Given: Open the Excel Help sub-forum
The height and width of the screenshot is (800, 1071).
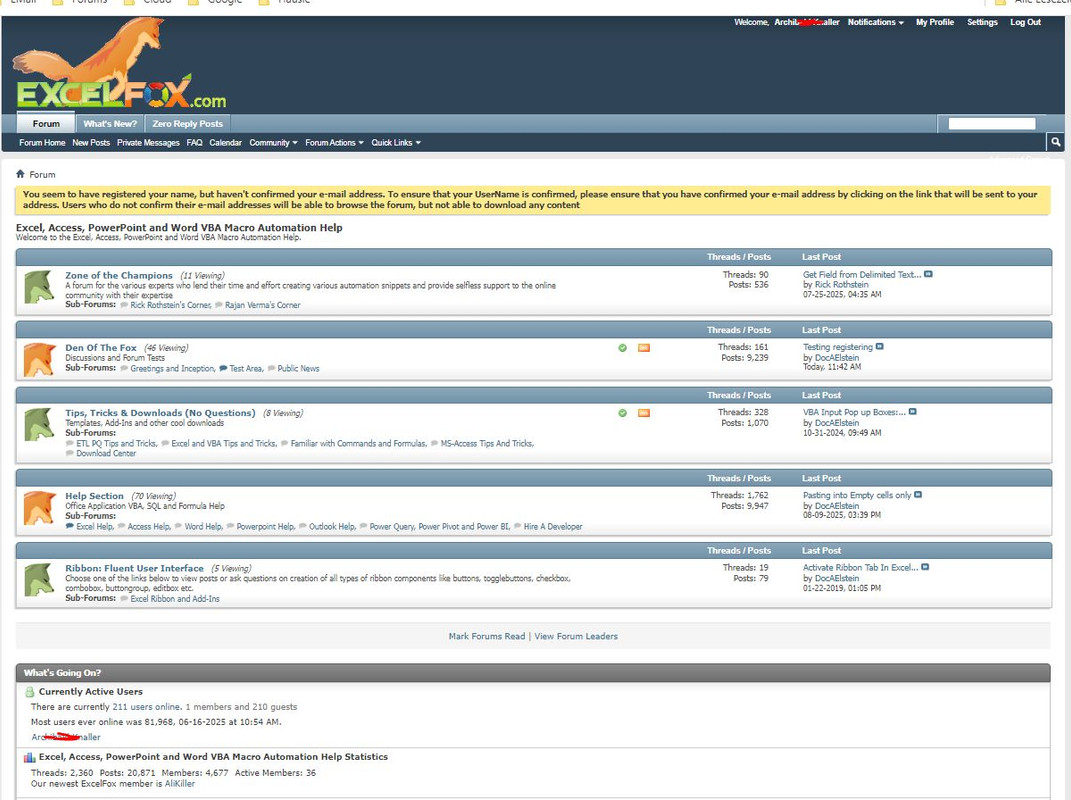Looking at the screenshot, I should click(94, 527).
